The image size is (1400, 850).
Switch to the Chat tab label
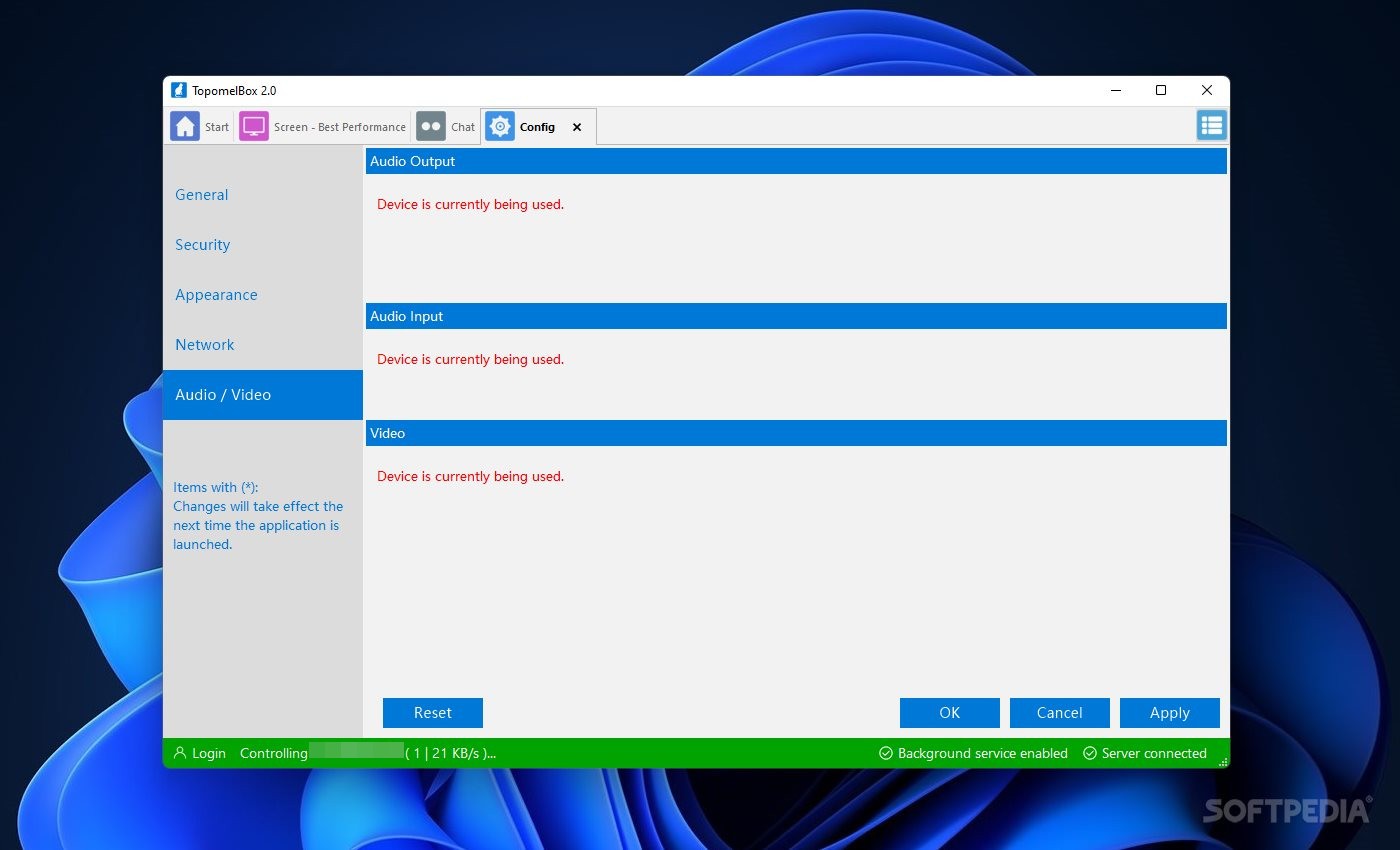[463, 127]
